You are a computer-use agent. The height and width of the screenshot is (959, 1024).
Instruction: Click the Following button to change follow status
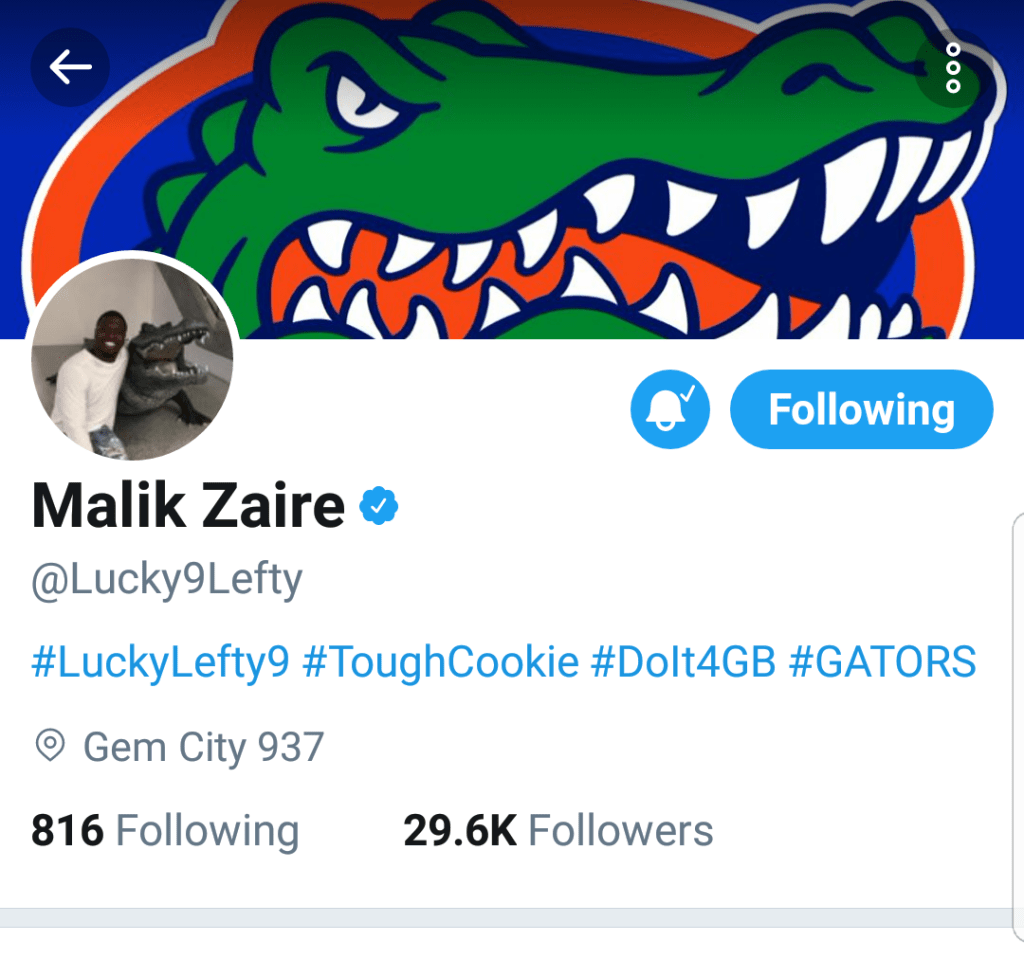click(861, 408)
